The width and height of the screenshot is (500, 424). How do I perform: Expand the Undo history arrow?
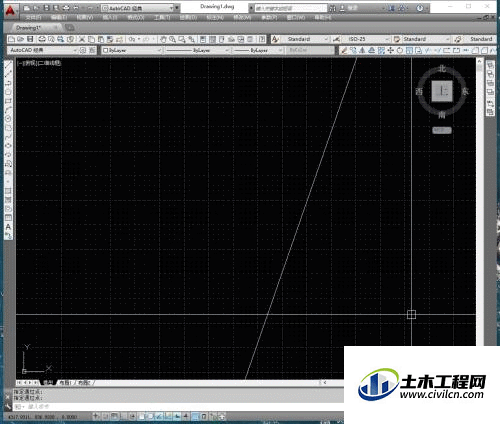tap(139, 39)
